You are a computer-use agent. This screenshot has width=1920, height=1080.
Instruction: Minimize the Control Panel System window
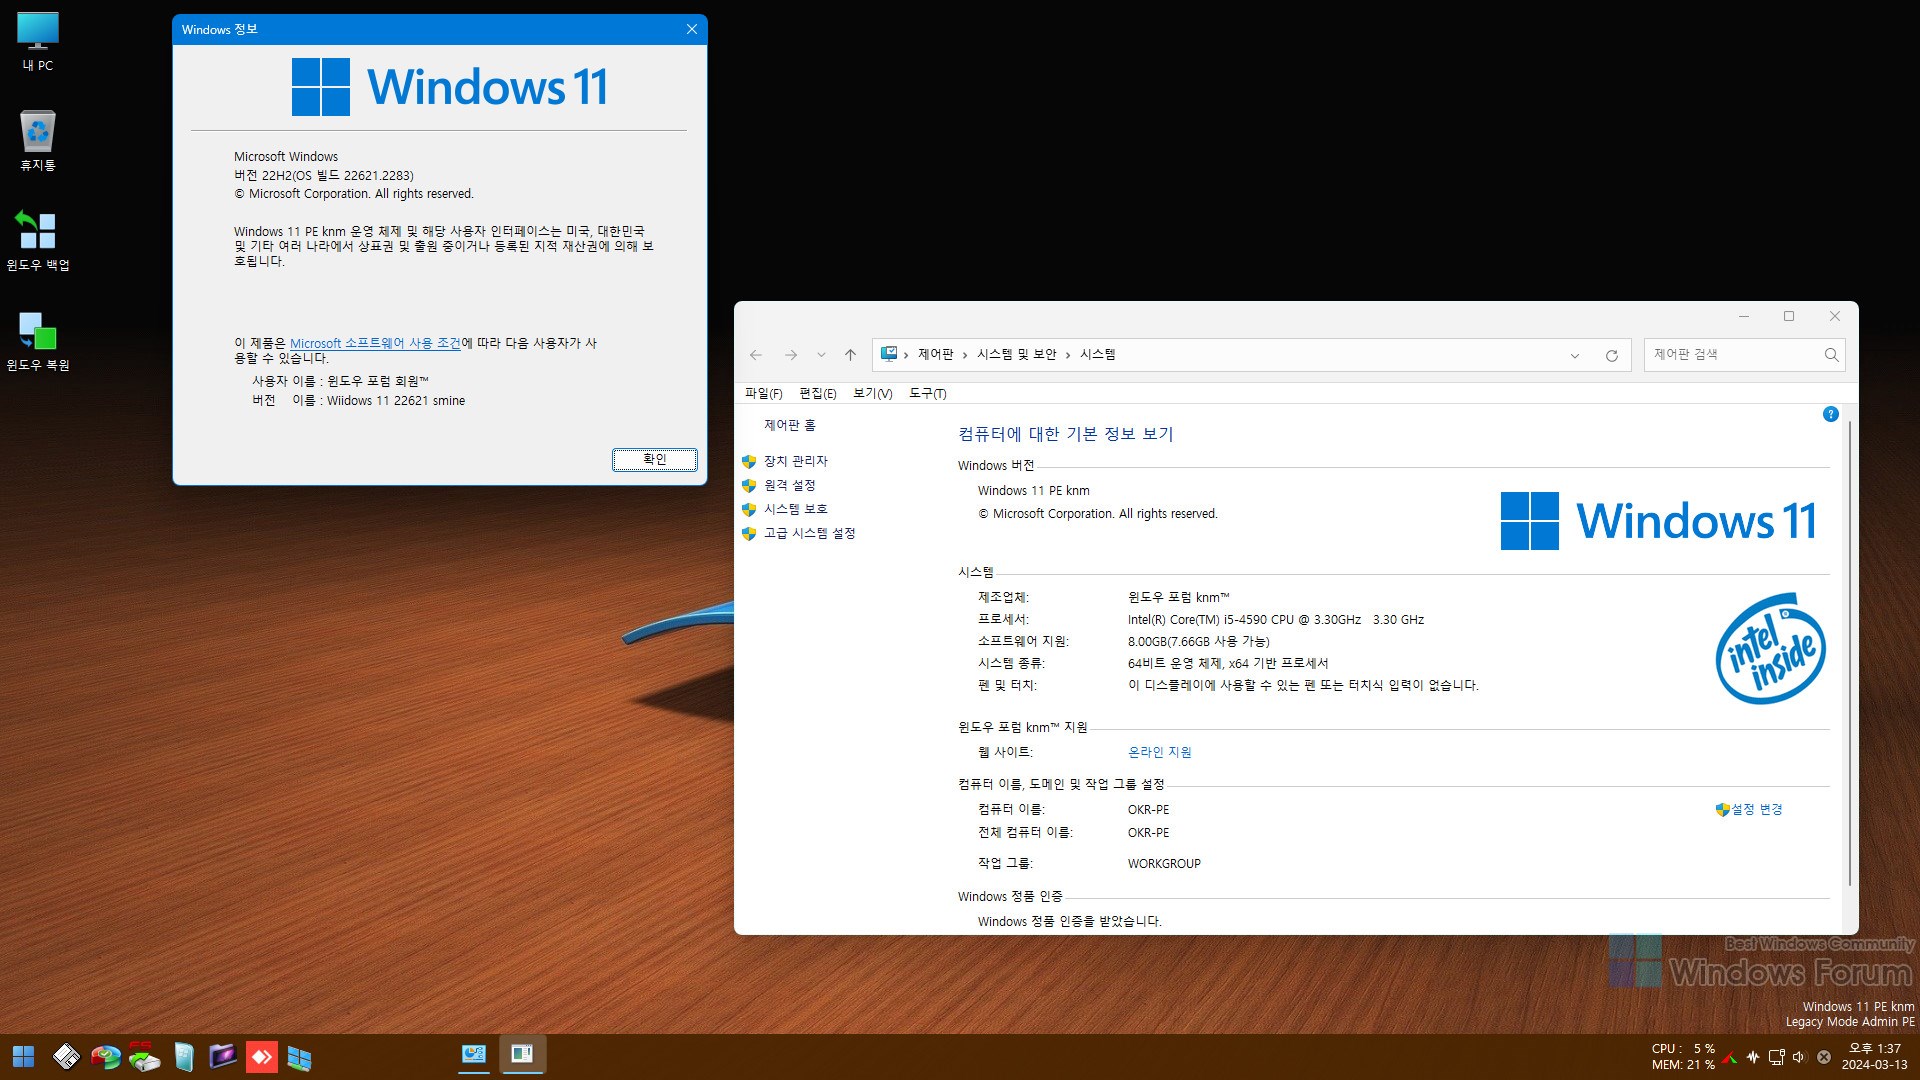click(1744, 317)
